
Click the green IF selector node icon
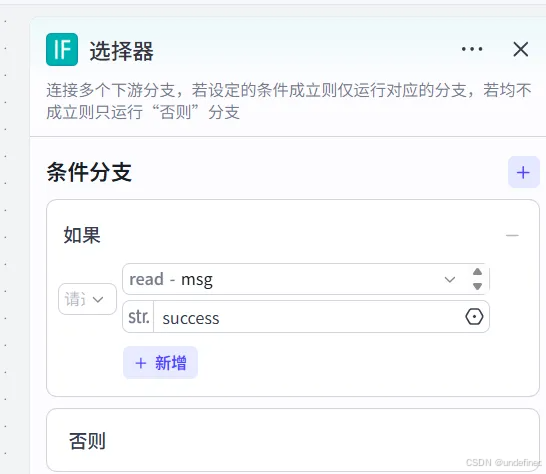pyautogui.click(x=62, y=49)
